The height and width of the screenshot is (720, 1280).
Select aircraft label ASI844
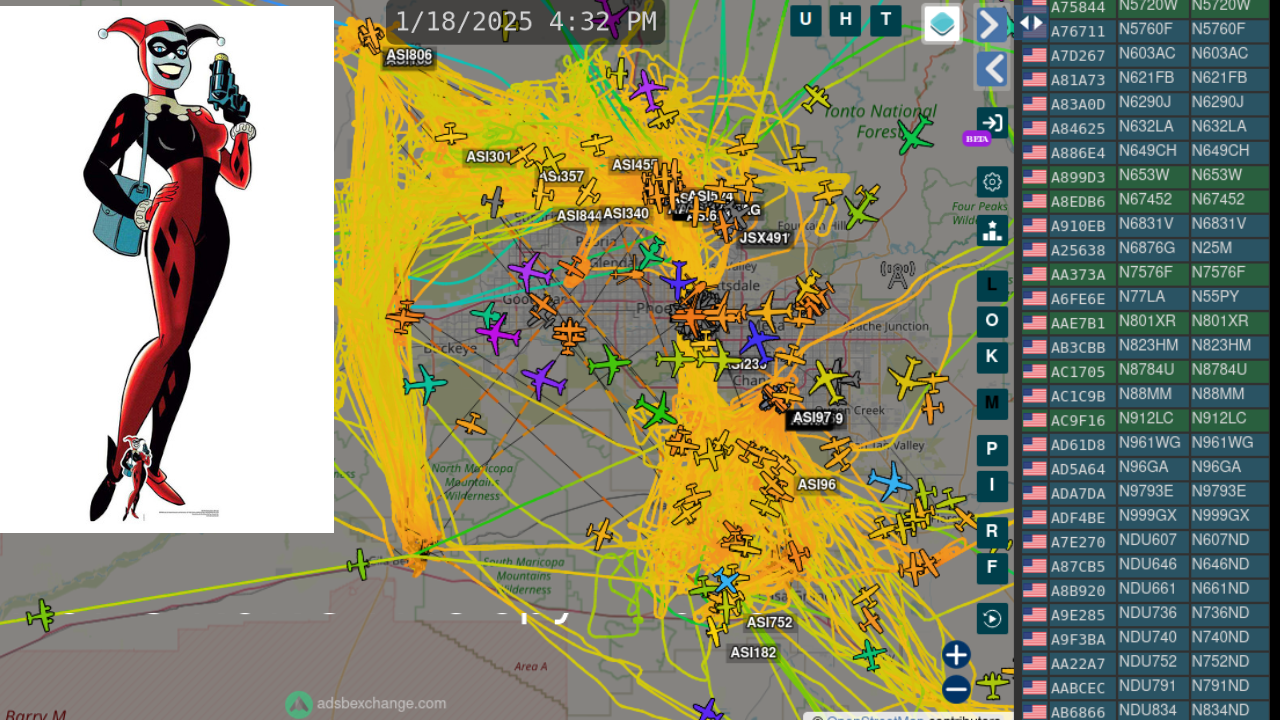579,216
